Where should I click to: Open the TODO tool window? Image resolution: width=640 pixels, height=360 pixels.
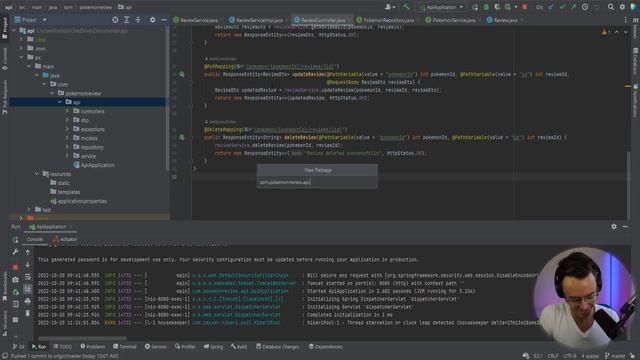[62, 347]
